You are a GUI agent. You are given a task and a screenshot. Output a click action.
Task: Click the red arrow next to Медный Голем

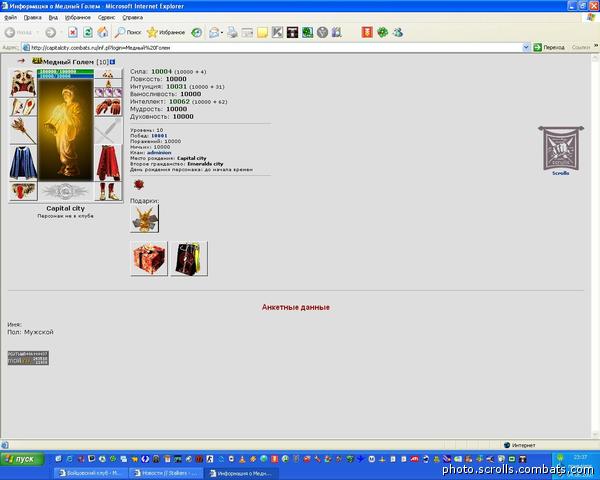[21, 61]
